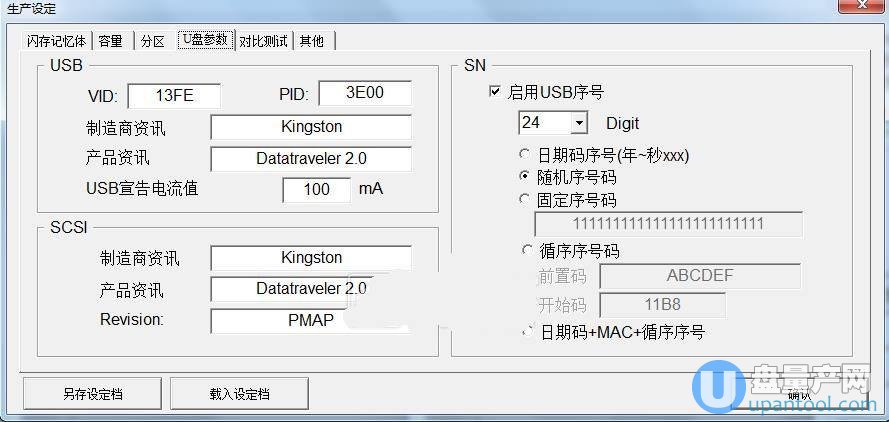The image size is (889, 422).
Task: Select the 日期码序号 radio option
Action: coord(525,155)
